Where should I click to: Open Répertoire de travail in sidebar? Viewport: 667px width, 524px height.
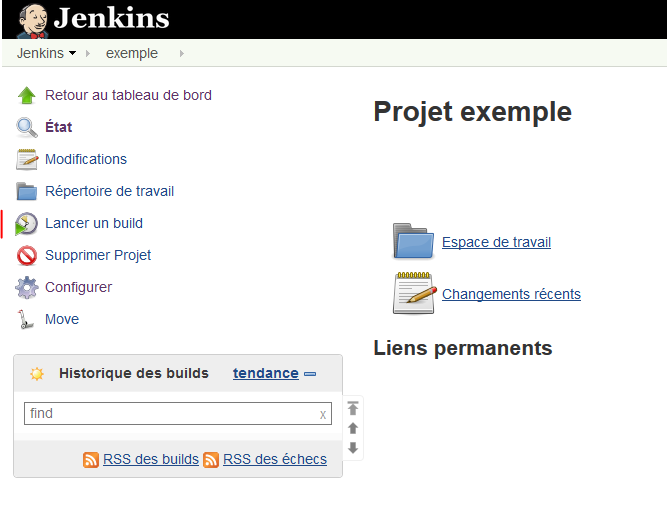click(110, 191)
